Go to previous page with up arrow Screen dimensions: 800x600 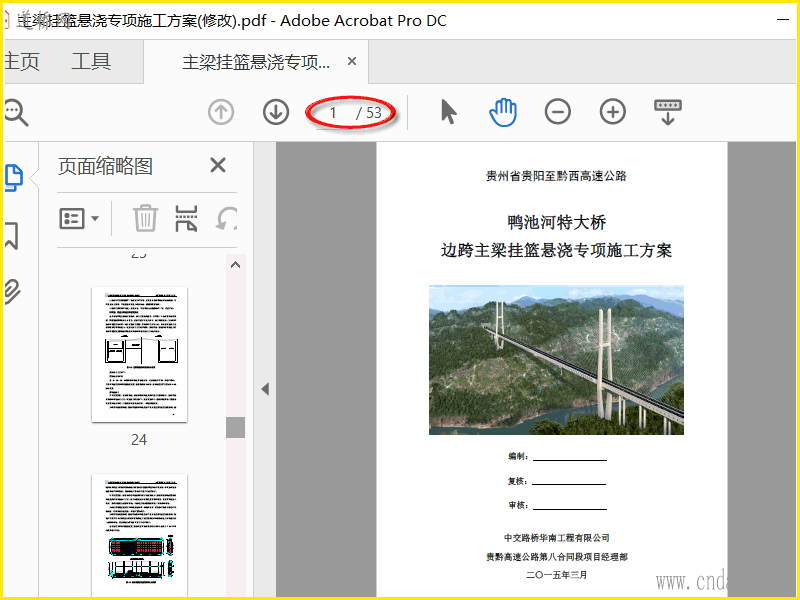click(x=221, y=112)
